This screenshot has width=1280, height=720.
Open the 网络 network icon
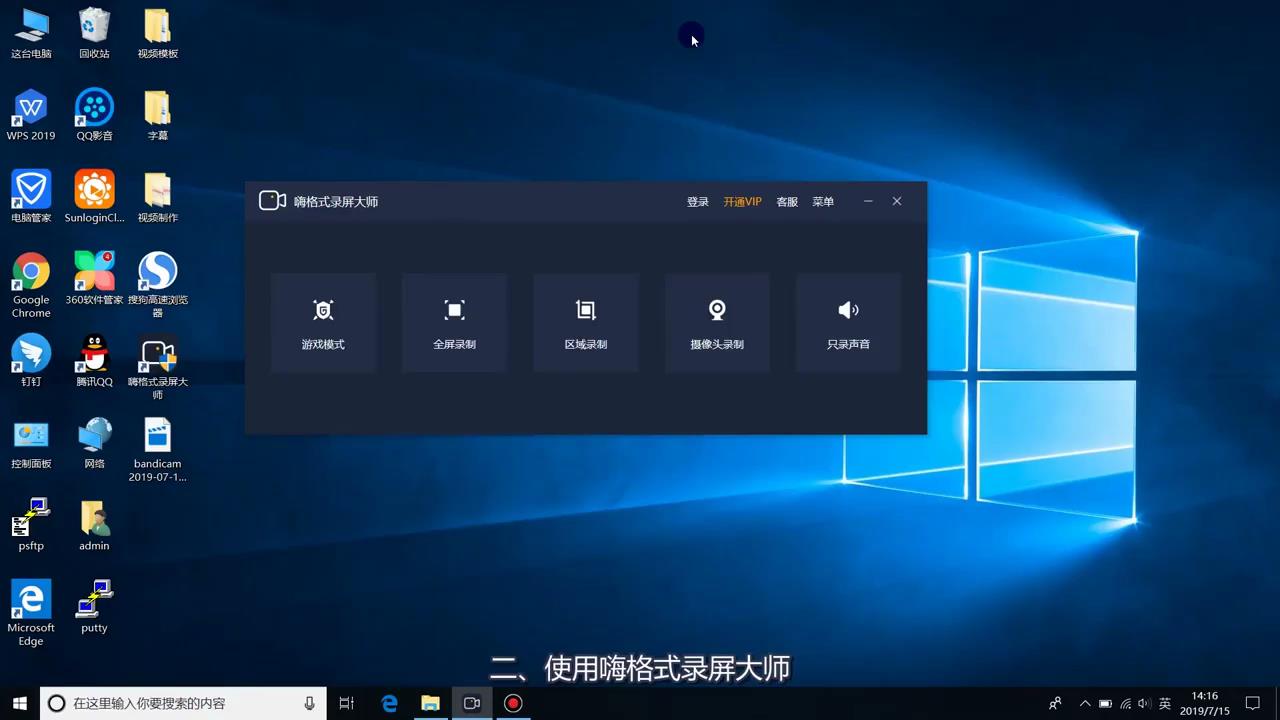[x=94, y=443]
